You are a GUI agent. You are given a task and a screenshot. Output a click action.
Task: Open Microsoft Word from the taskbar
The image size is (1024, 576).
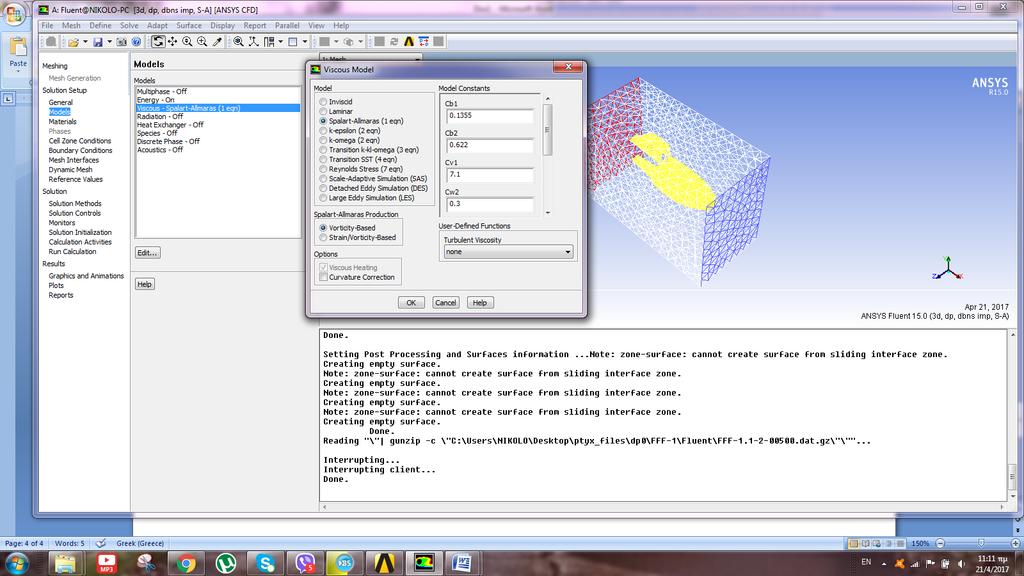[x=462, y=563]
